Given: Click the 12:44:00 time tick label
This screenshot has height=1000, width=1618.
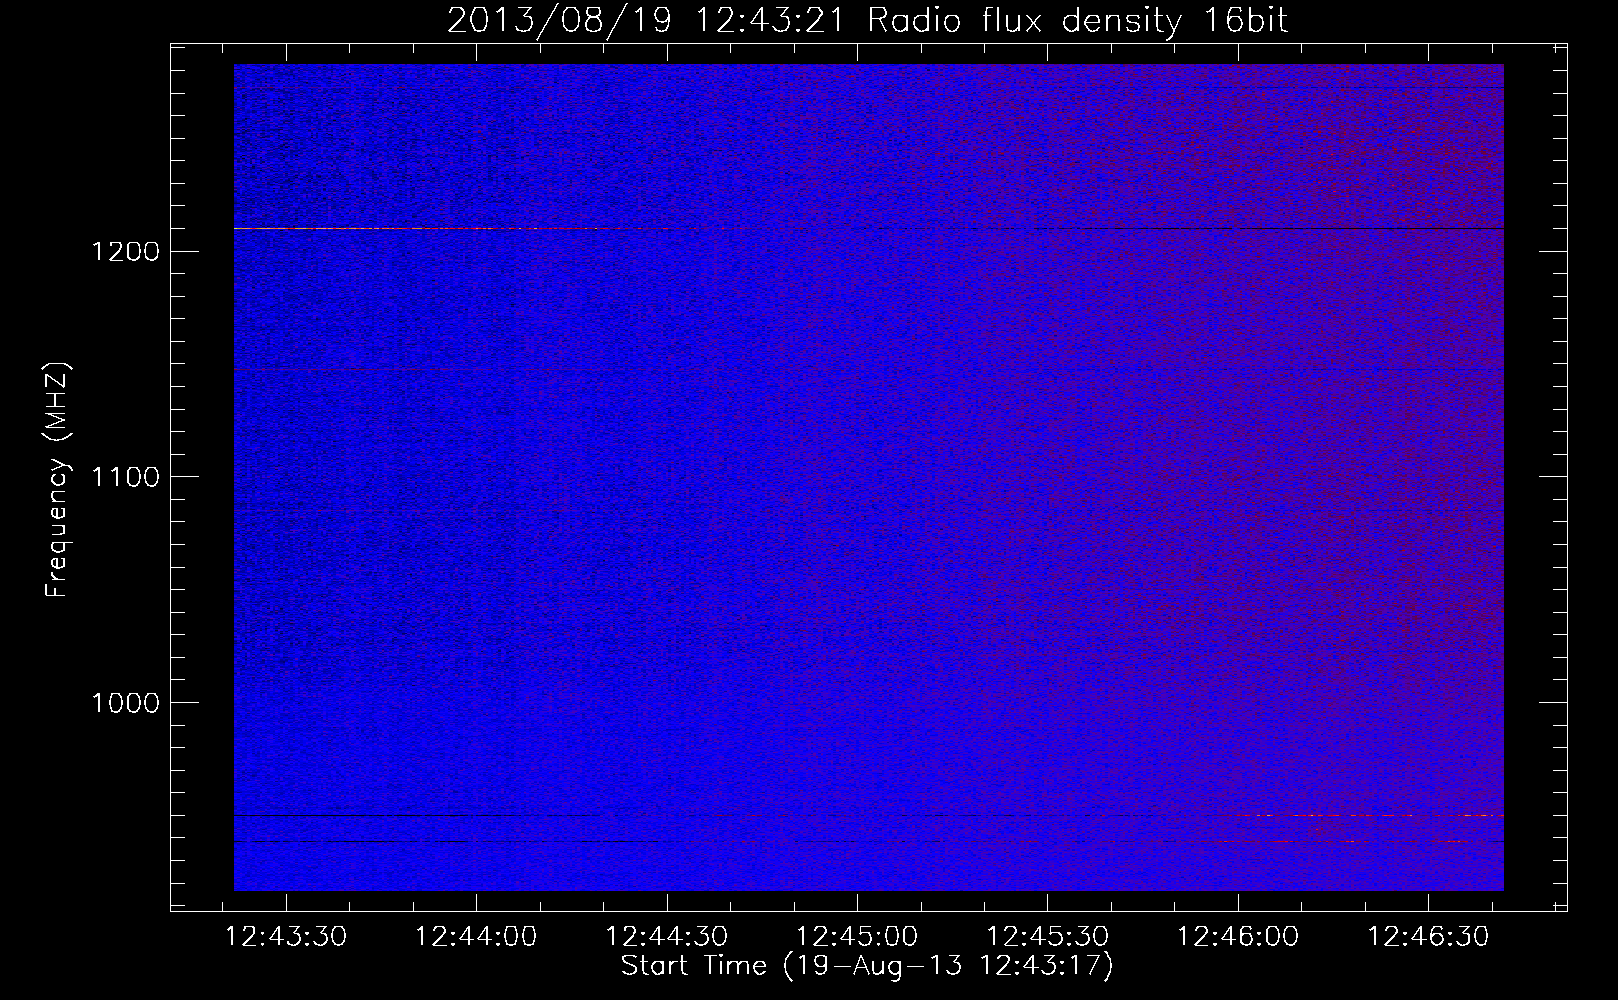Looking at the screenshot, I should coord(476,937).
